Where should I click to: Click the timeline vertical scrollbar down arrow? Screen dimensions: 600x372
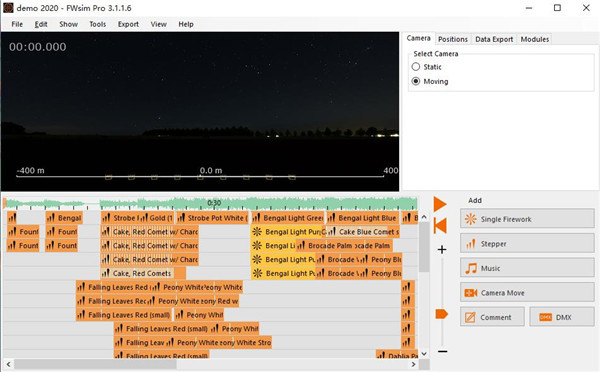tap(424, 354)
